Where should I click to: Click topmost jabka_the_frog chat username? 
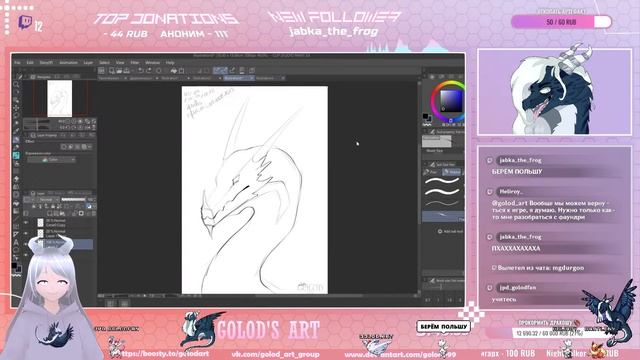520,160
